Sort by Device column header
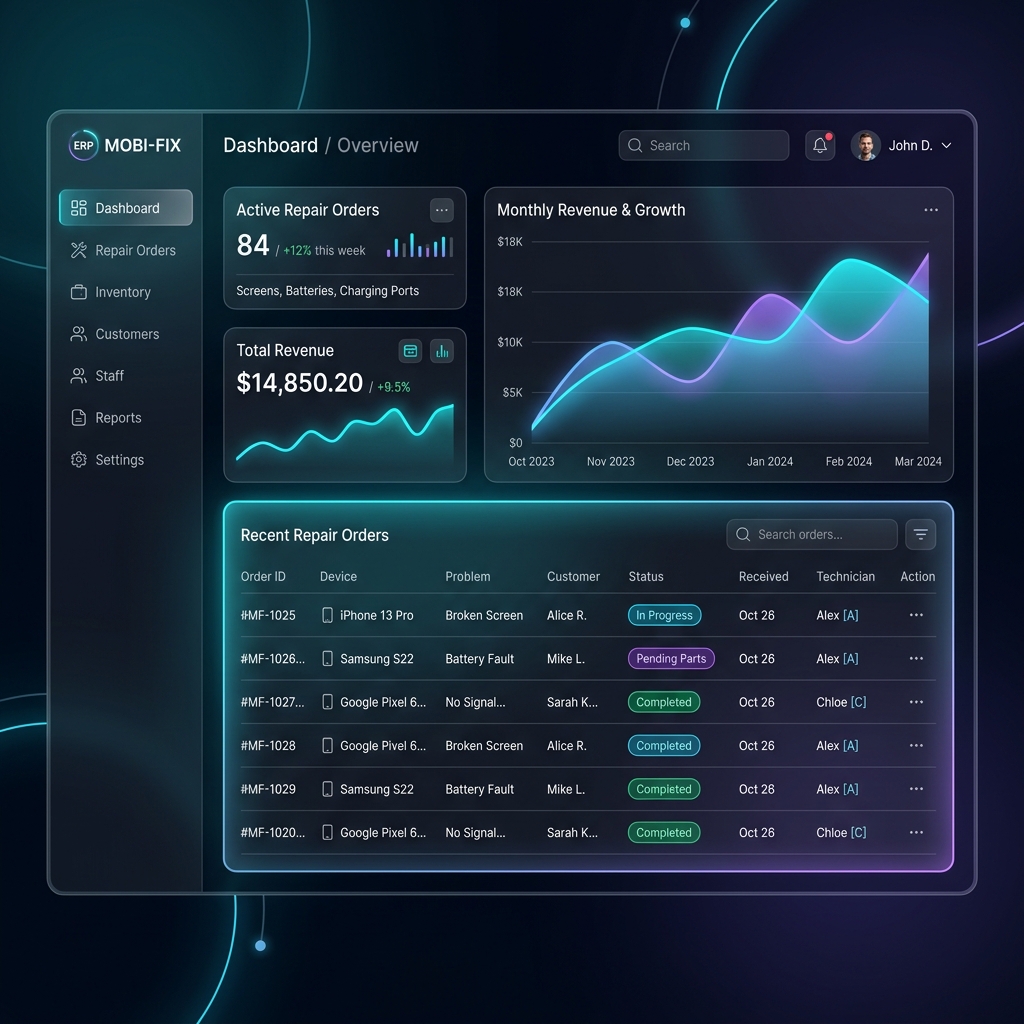 (x=338, y=577)
